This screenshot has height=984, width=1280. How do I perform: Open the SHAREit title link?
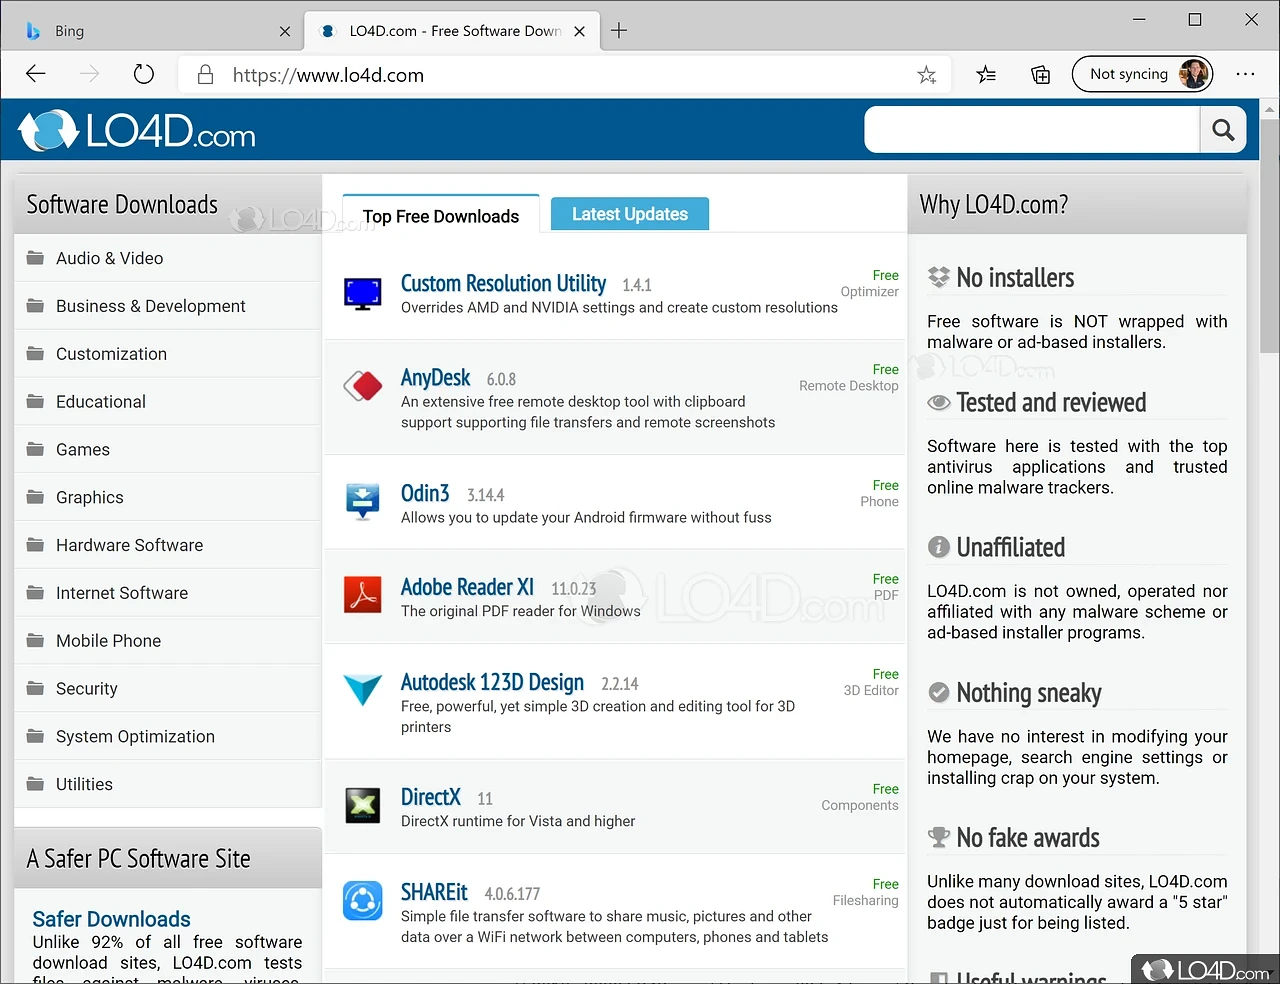[434, 892]
